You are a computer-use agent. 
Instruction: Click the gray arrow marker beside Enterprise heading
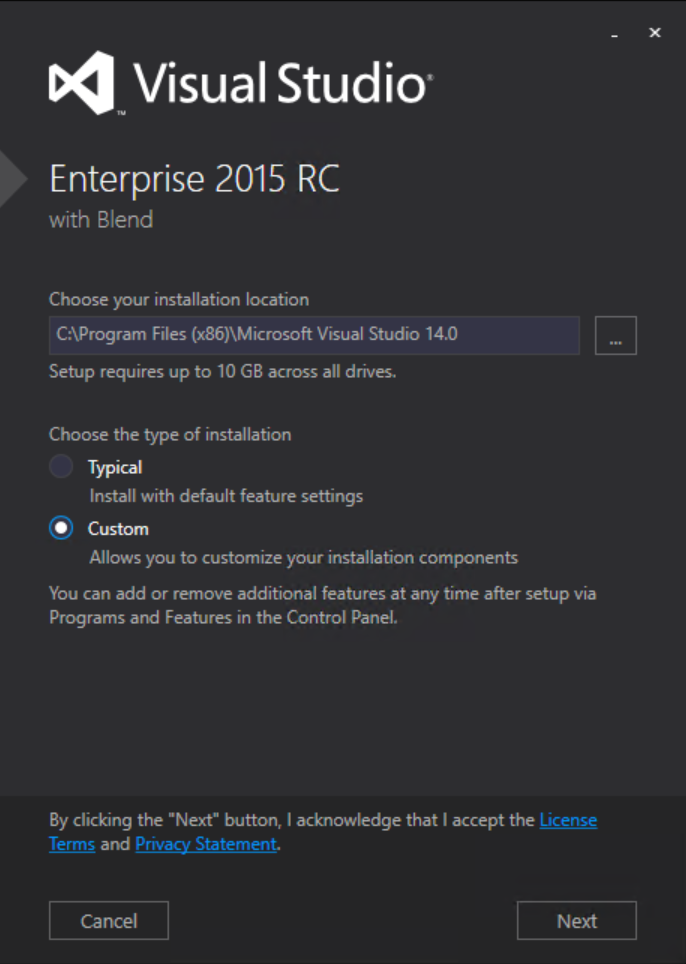coord(11,179)
